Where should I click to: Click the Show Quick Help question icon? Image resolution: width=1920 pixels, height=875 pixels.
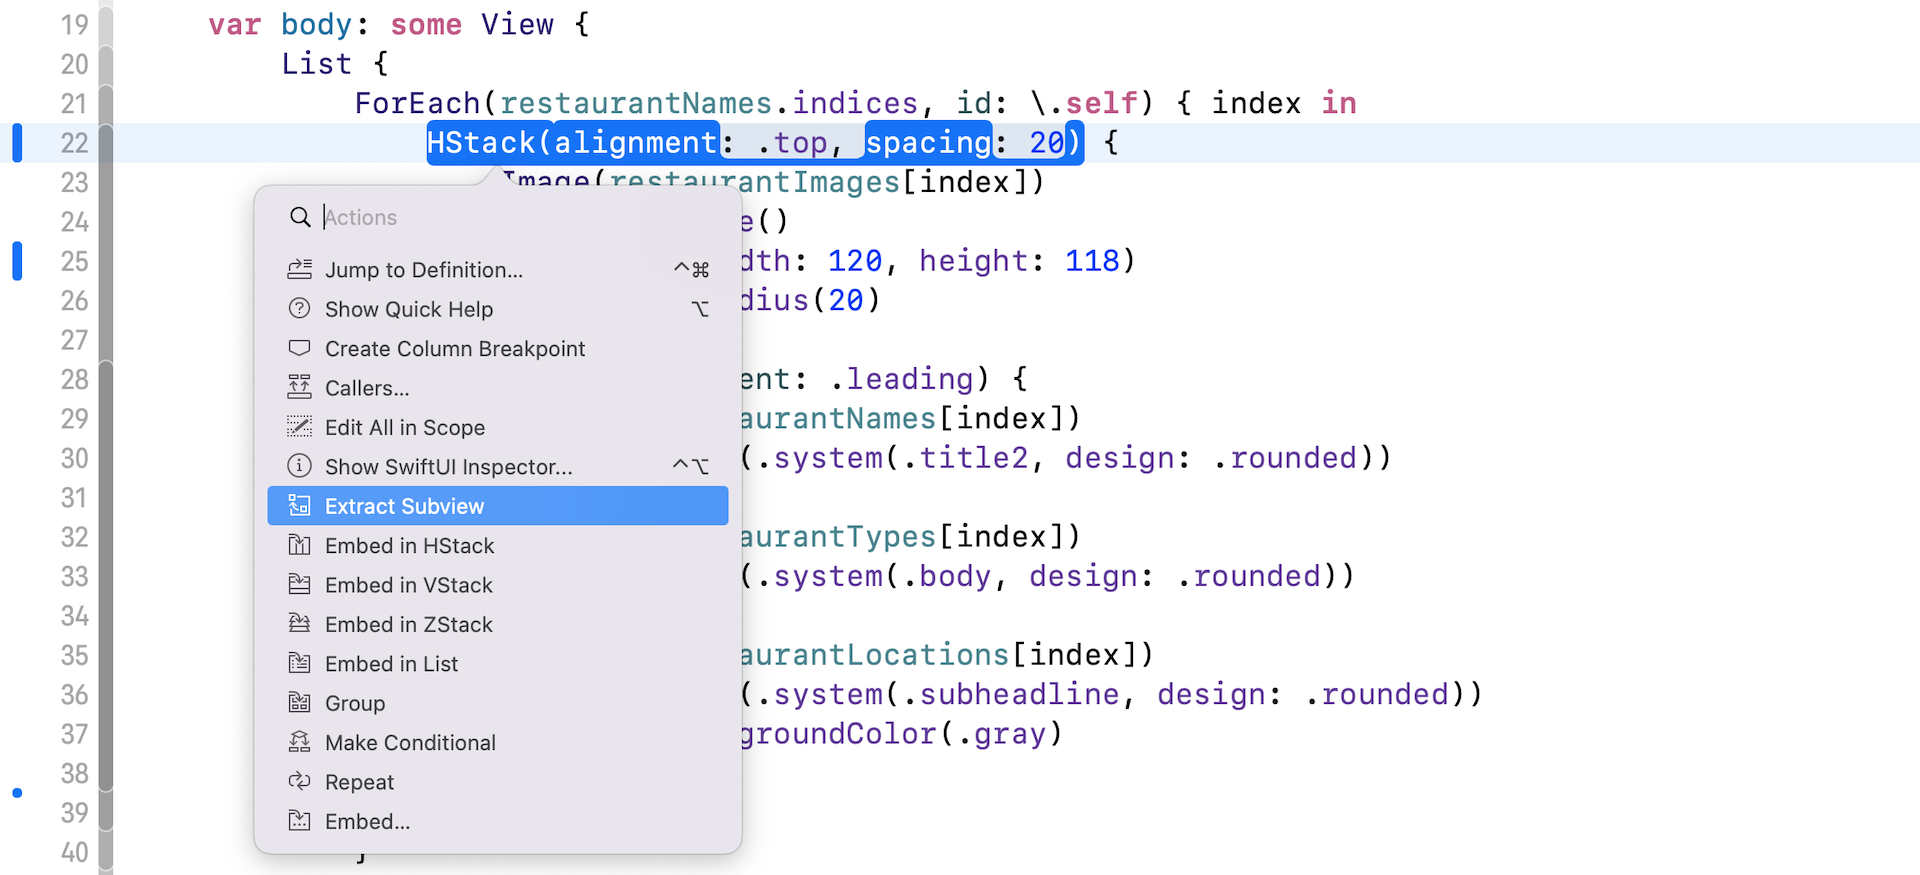pos(299,309)
